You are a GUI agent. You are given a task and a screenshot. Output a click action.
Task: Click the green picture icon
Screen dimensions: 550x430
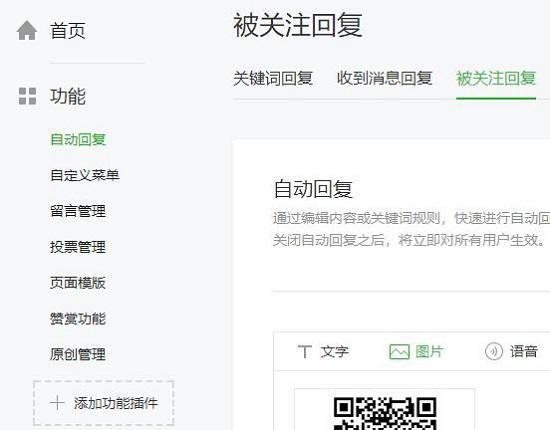pos(399,351)
